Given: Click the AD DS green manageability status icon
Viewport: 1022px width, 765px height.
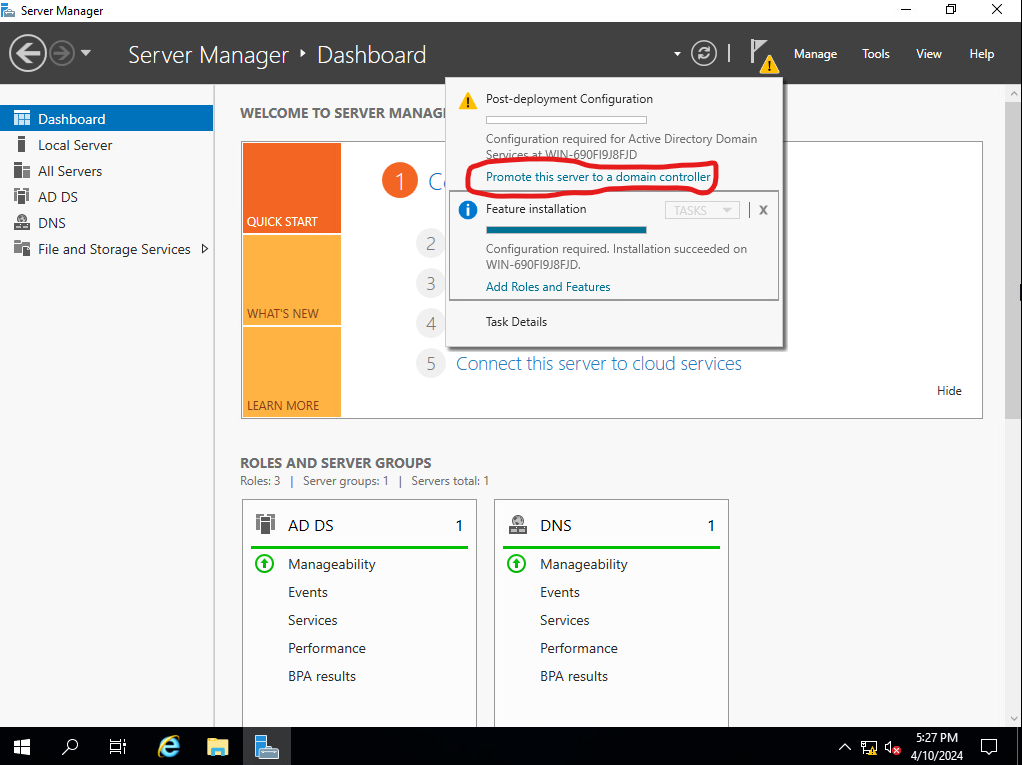Looking at the screenshot, I should pos(265,563).
